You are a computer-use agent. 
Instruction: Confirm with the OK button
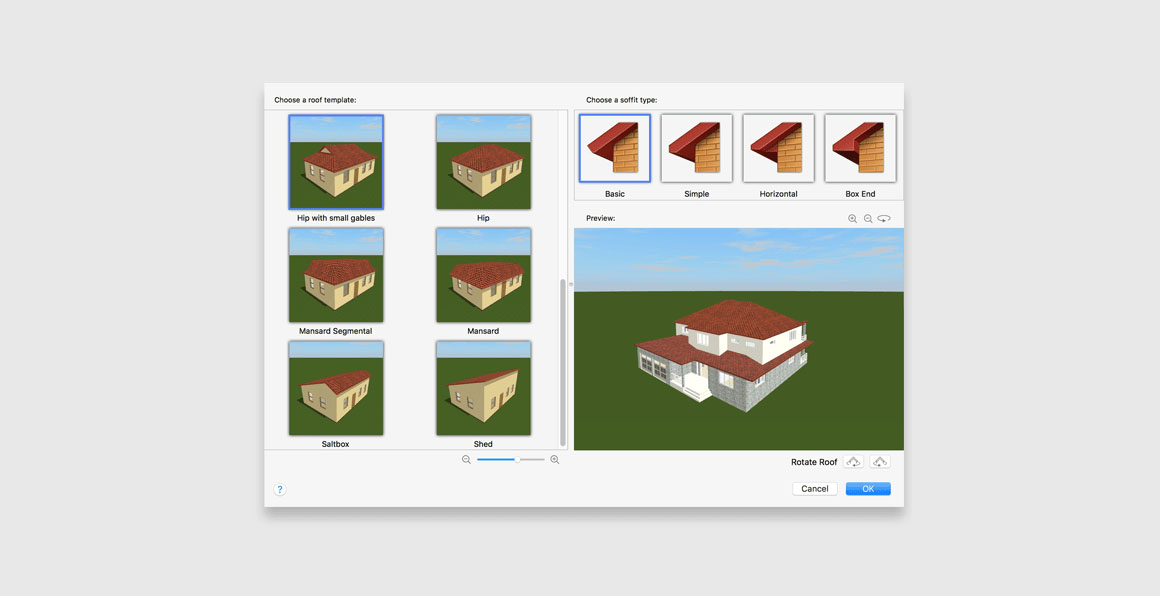868,489
